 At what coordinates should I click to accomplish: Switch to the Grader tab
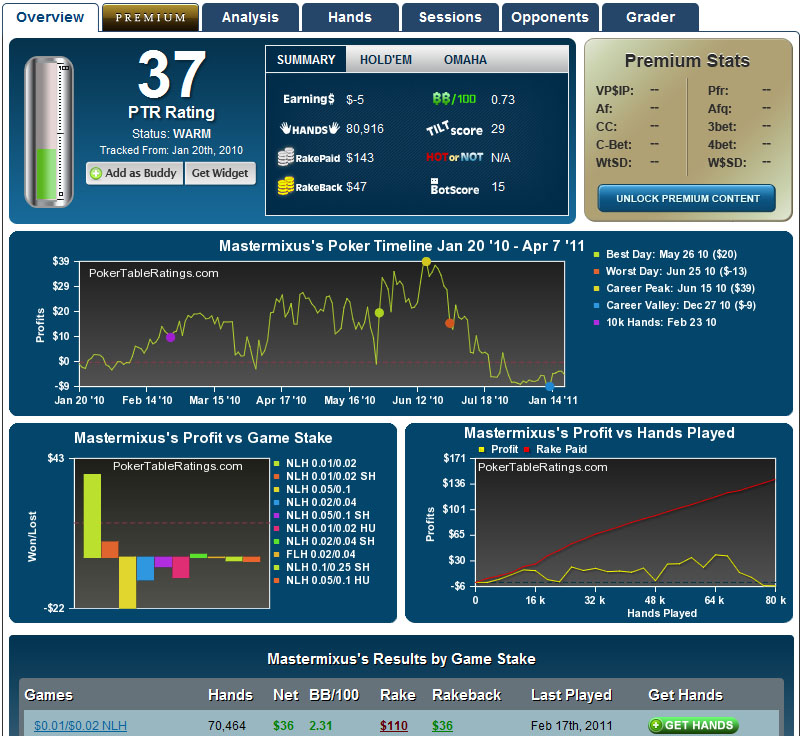coord(650,17)
